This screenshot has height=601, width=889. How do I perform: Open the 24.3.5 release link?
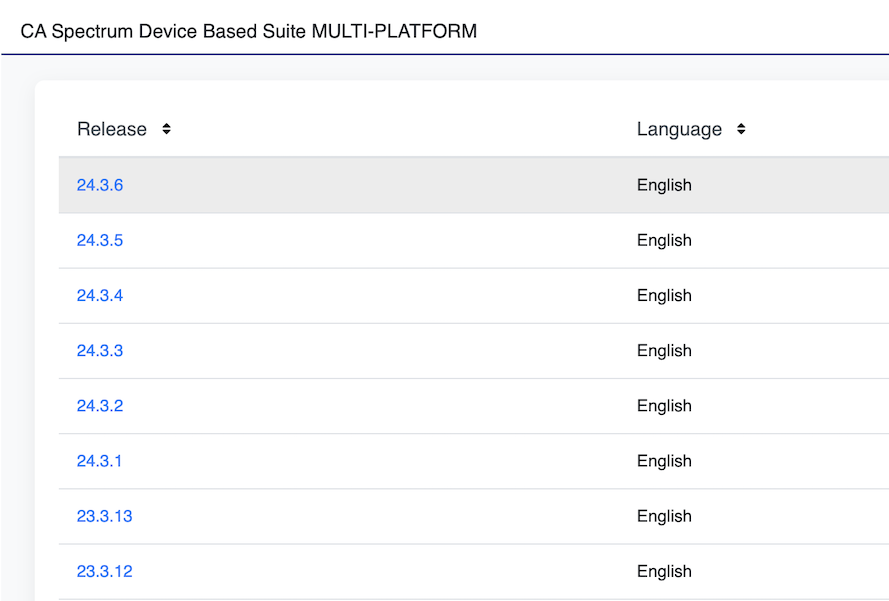click(x=100, y=240)
